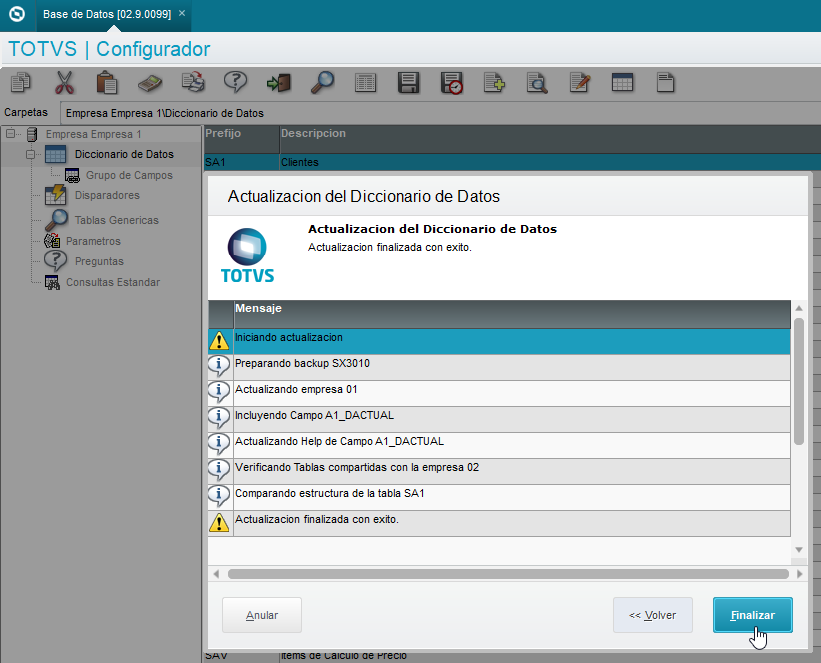Viewport: 821px width, 663px height.
Task: Select 'Verificando Tablas compartidas' message row
Action: (x=499, y=471)
